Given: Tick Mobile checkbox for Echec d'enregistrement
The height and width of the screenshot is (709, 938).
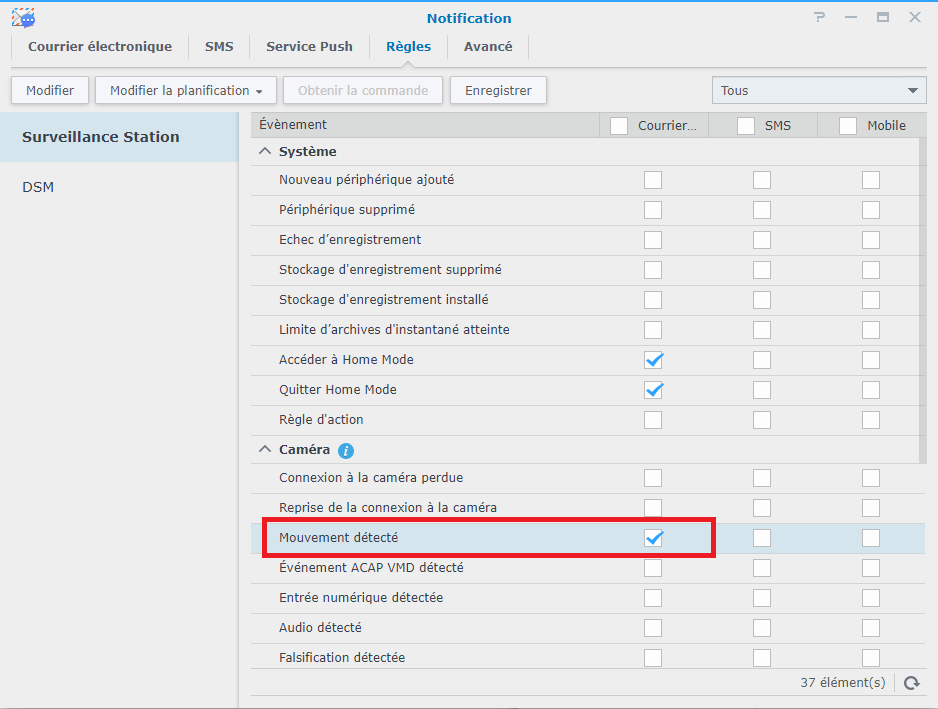Looking at the screenshot, I should tap(871, 240).
